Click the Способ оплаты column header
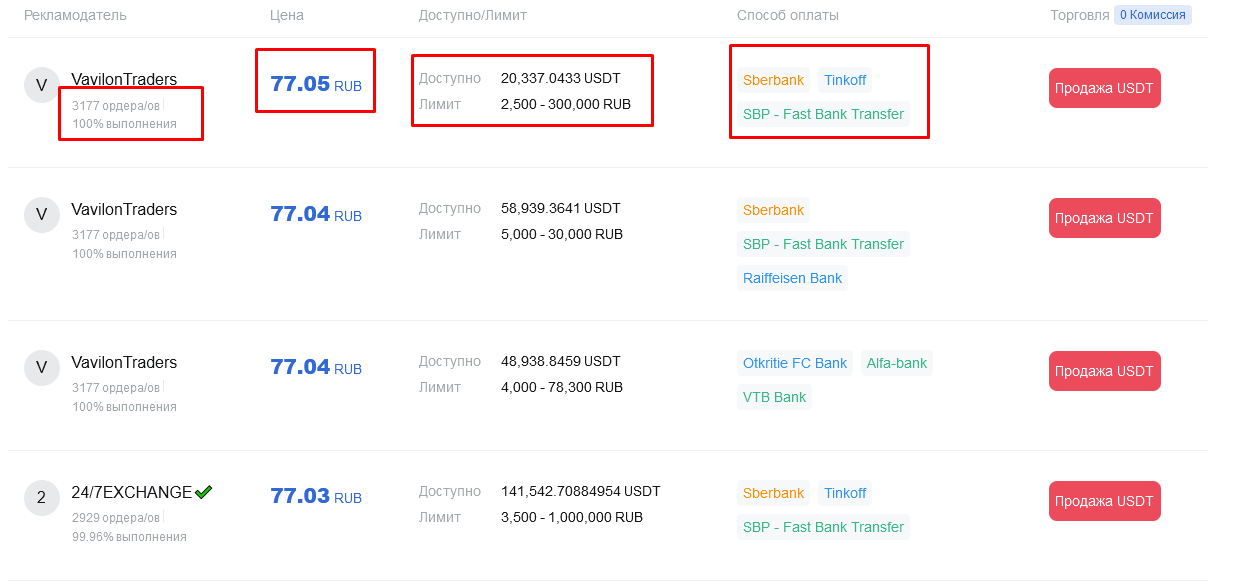Viewport: 1235px width, 585px height. click(x=788, y=15)
